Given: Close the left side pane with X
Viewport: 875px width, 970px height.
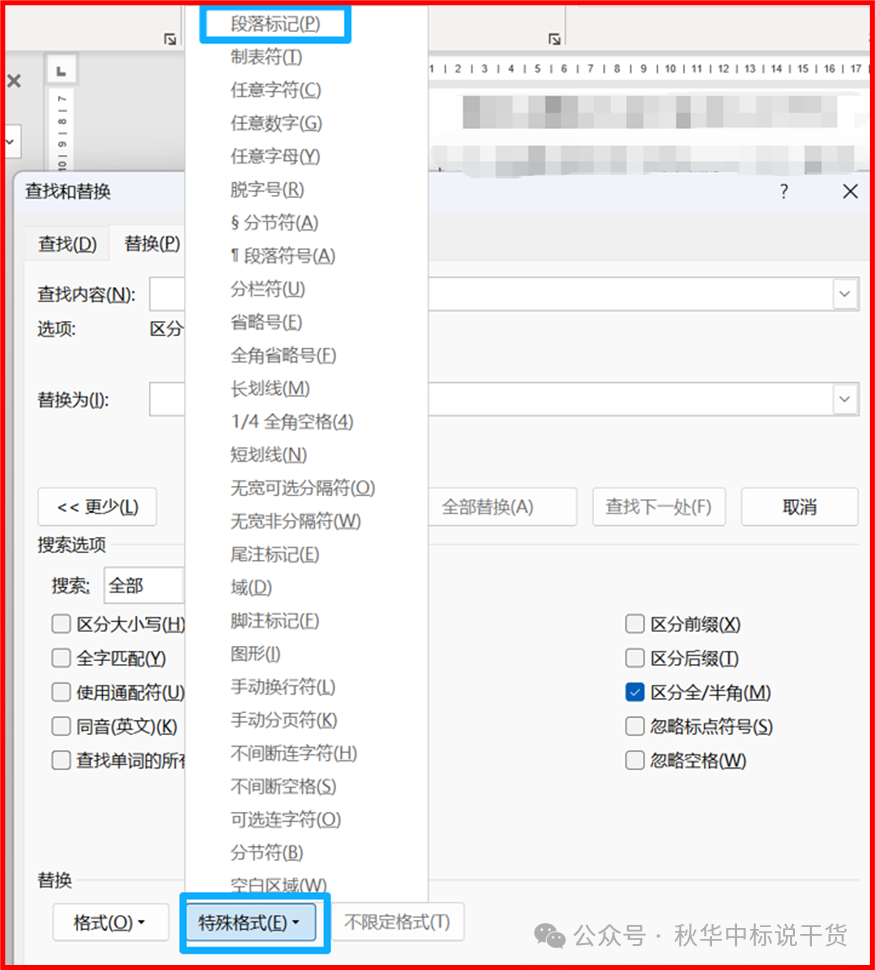Looking at the screenshot, I should tap(13, 81).
